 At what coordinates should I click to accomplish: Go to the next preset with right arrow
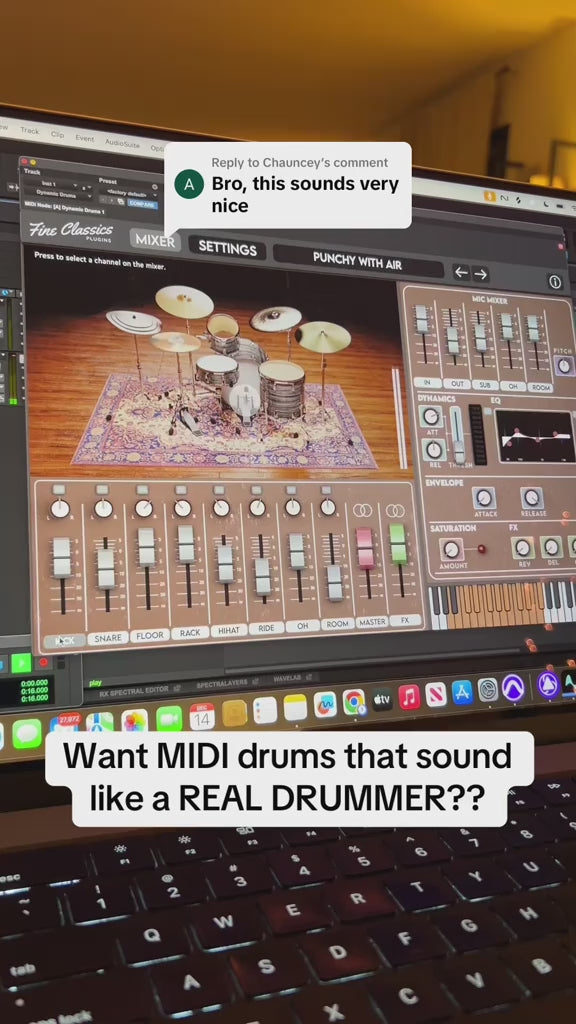point(481,274)
